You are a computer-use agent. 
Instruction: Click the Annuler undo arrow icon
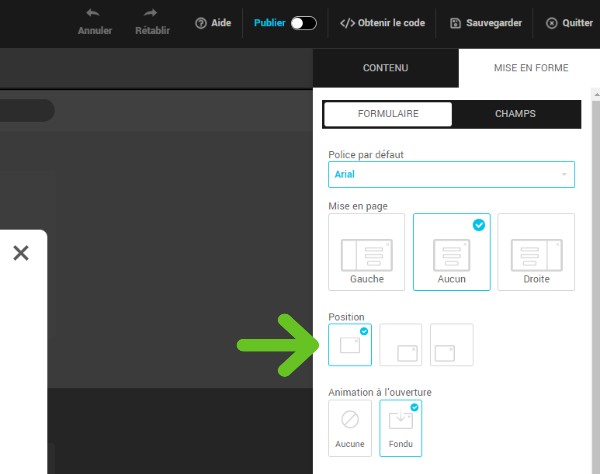click(93, 14)
